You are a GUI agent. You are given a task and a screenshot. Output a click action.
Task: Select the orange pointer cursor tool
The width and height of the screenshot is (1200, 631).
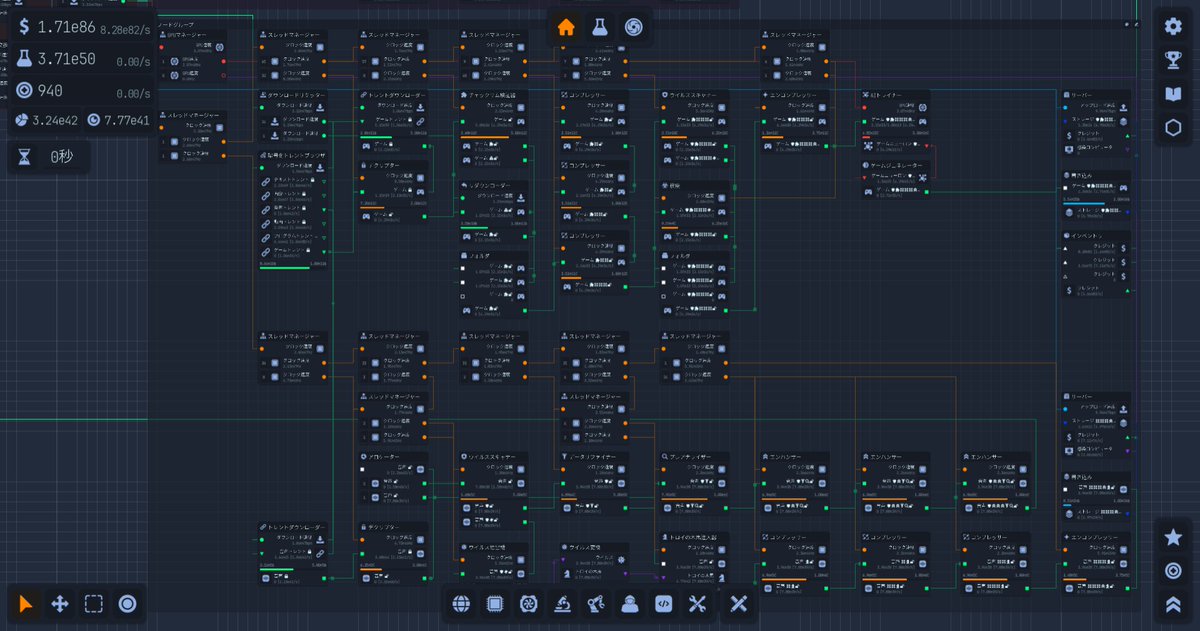click(26, 604)
